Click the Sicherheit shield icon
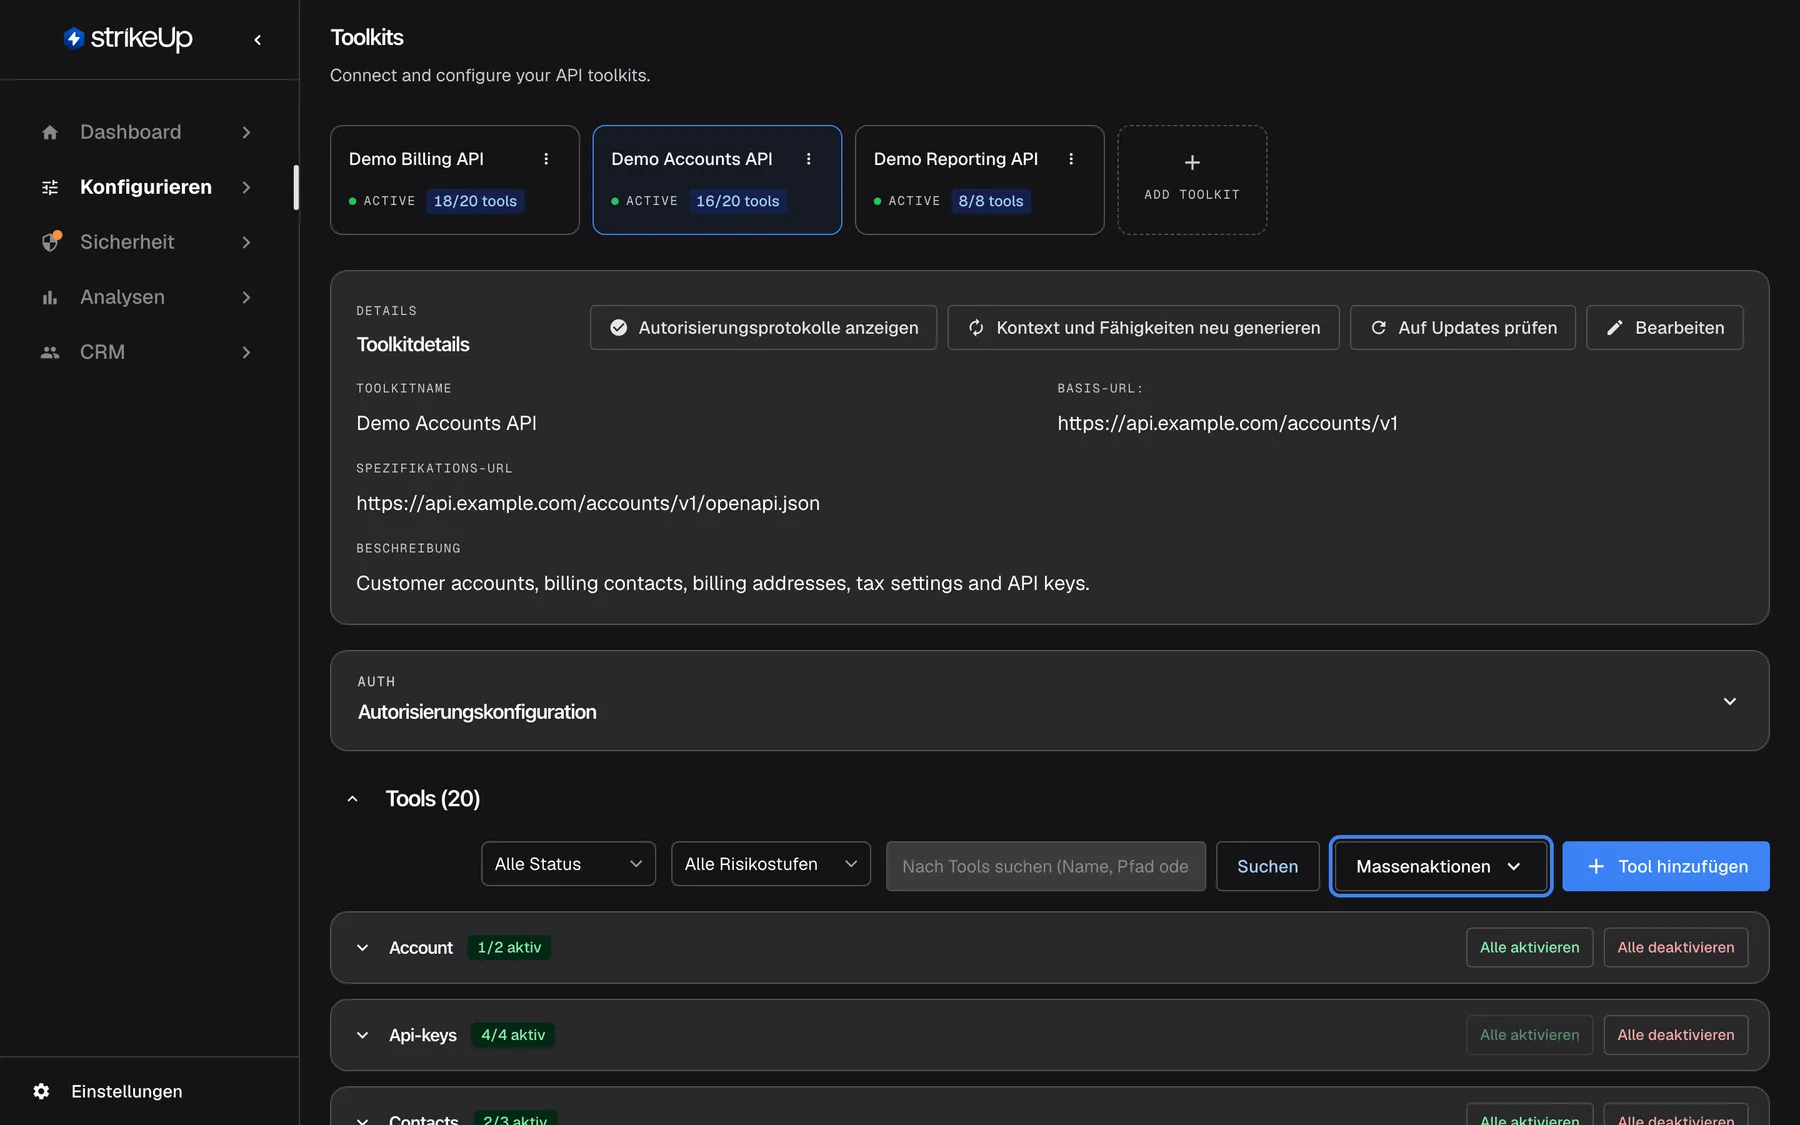The width and height of the screenshot is (1800, 1125). (50, 242)
